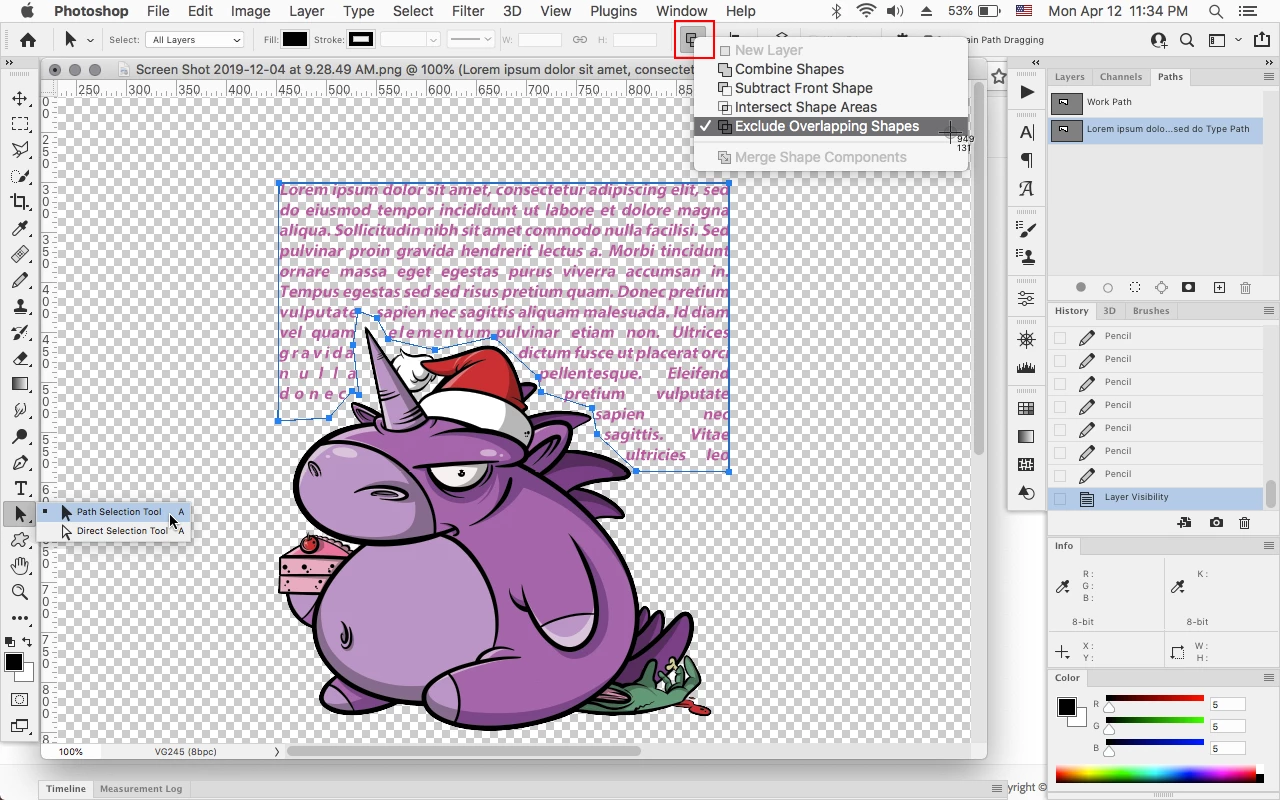This screenshot has width=1280, height=800.
Task: Select the Clone Stamp tool in toolbar
Action: [x=20, y=306]
